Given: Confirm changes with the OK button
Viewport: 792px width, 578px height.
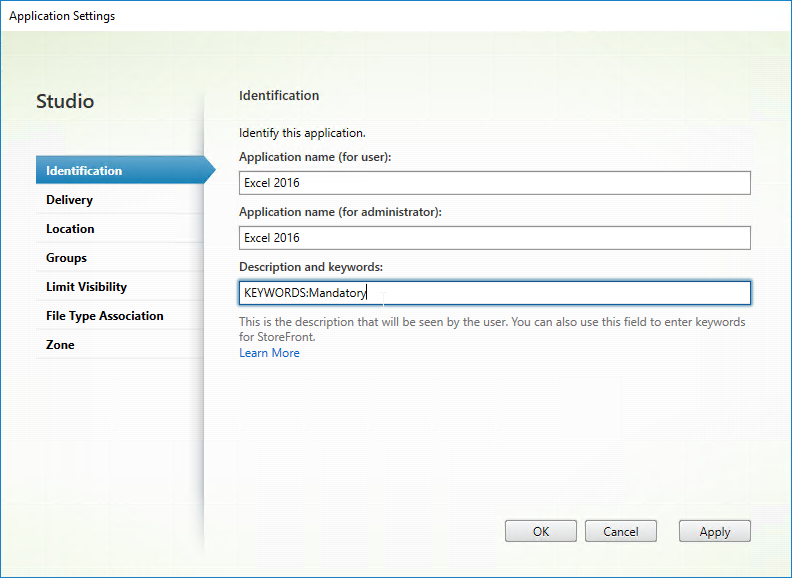Looking at the screenshot, I should click(x=540, y=531).
